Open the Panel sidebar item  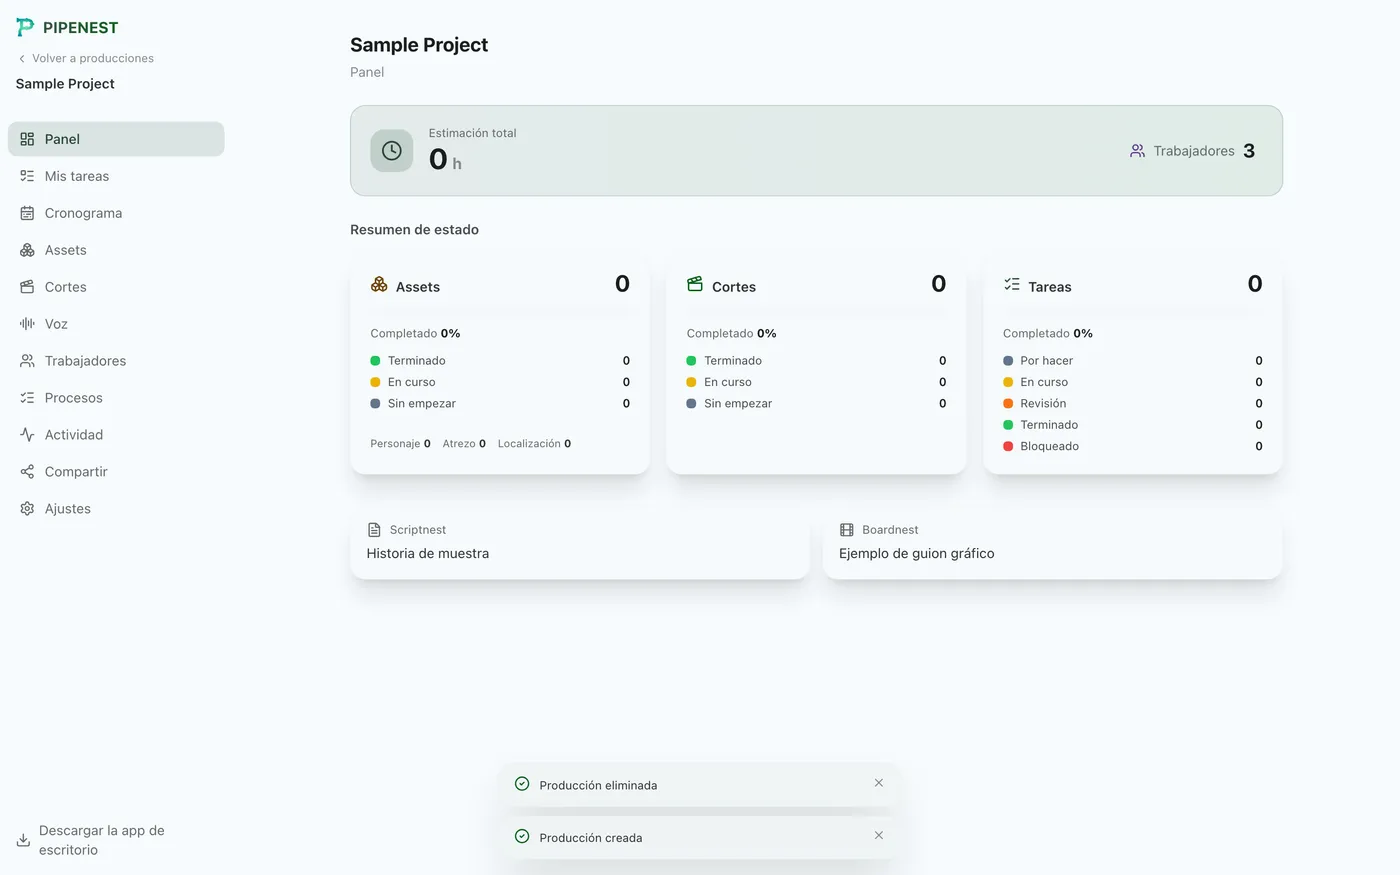pos(116,139)
